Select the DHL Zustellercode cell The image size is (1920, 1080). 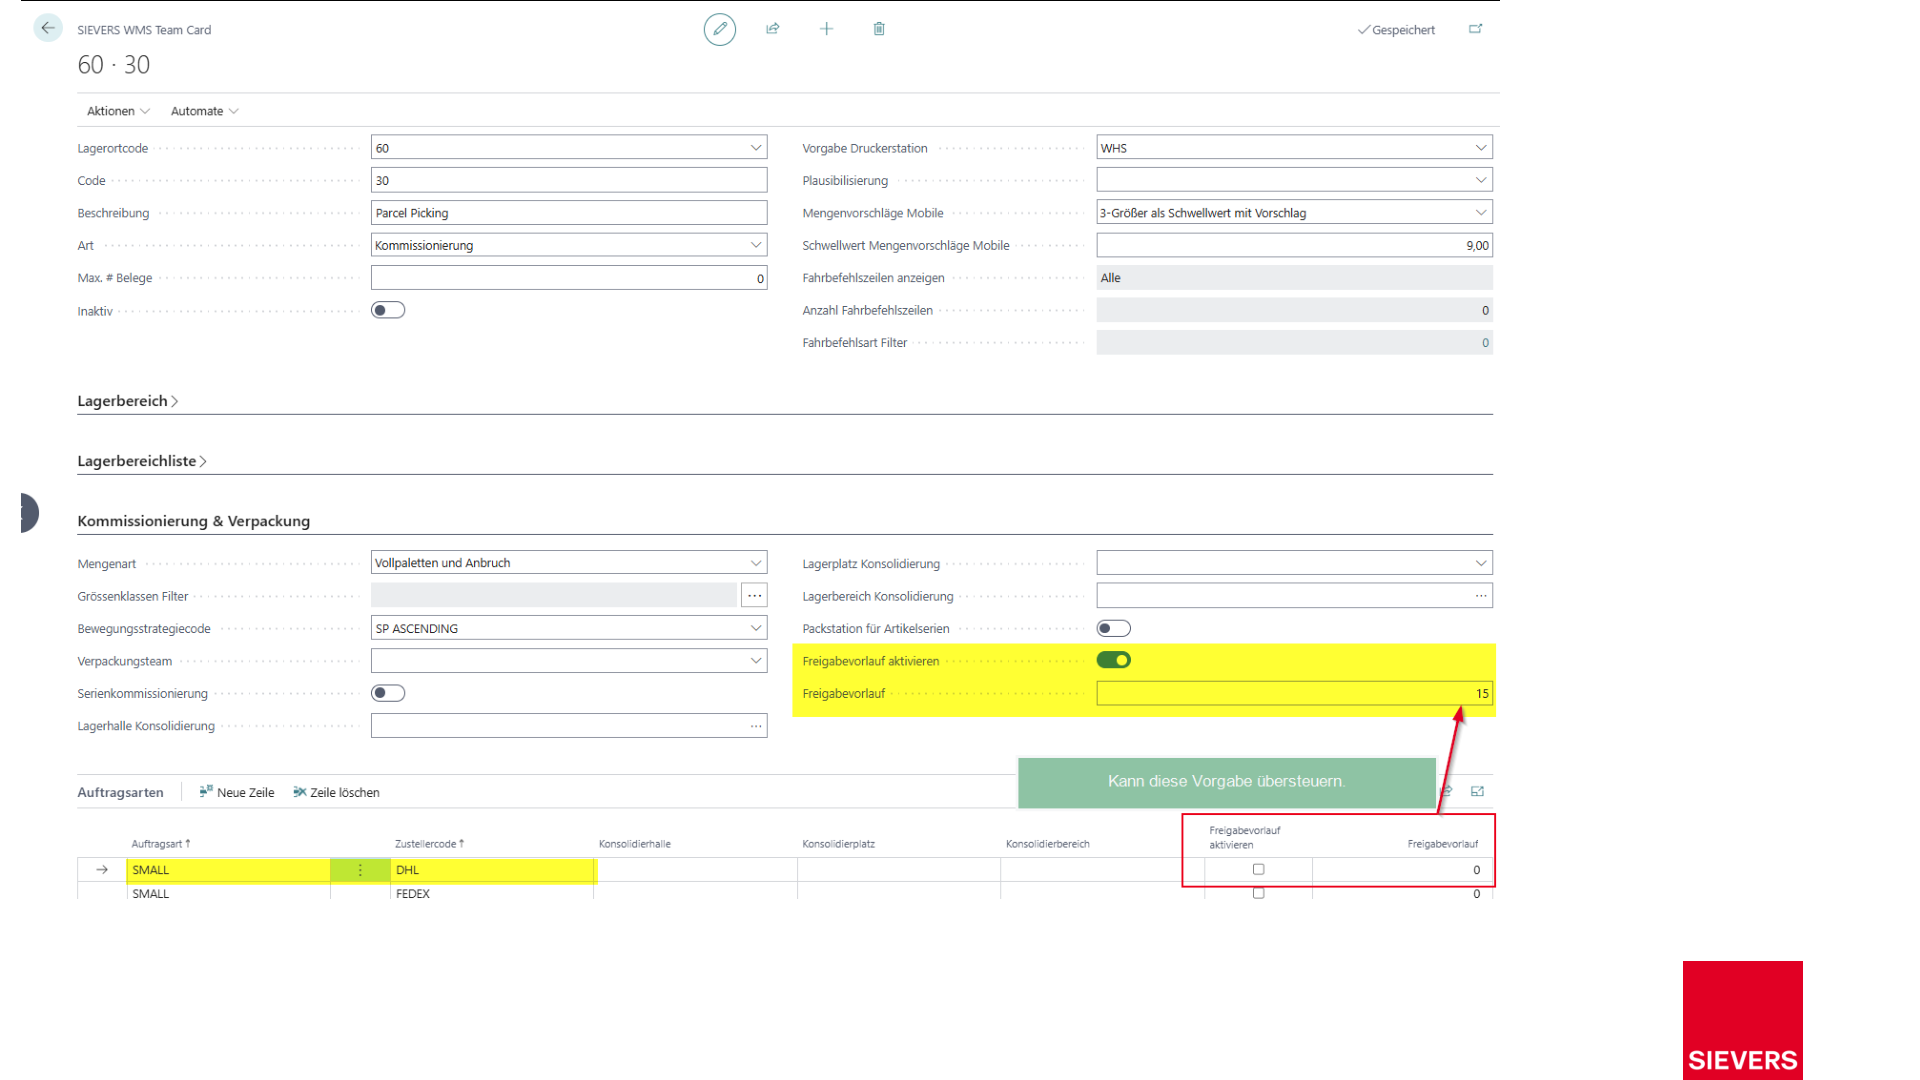(493, 870)
